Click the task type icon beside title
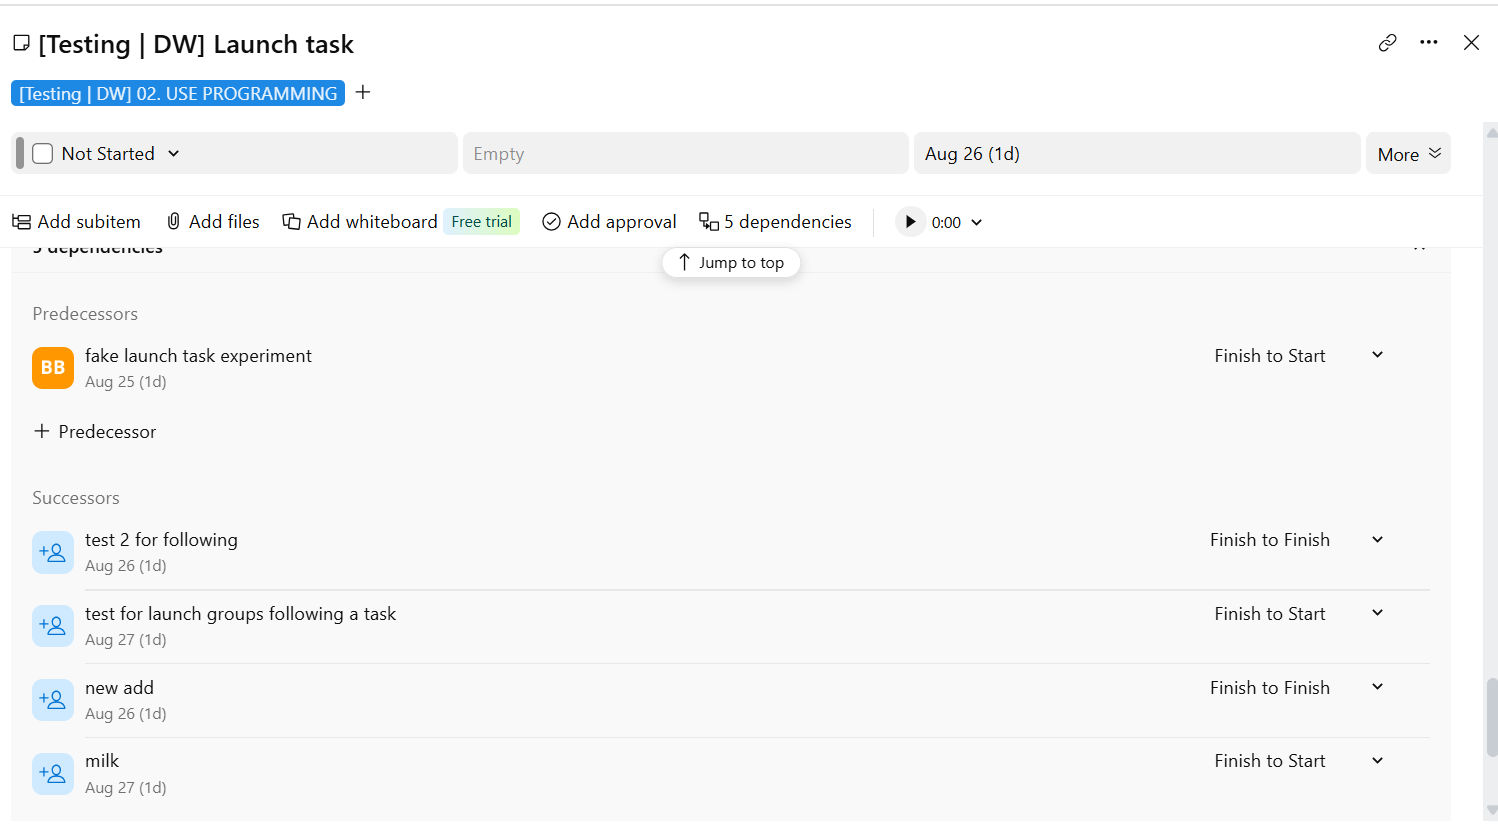The height and width of the screenshot is (825, 1498). tap(21, 43)
